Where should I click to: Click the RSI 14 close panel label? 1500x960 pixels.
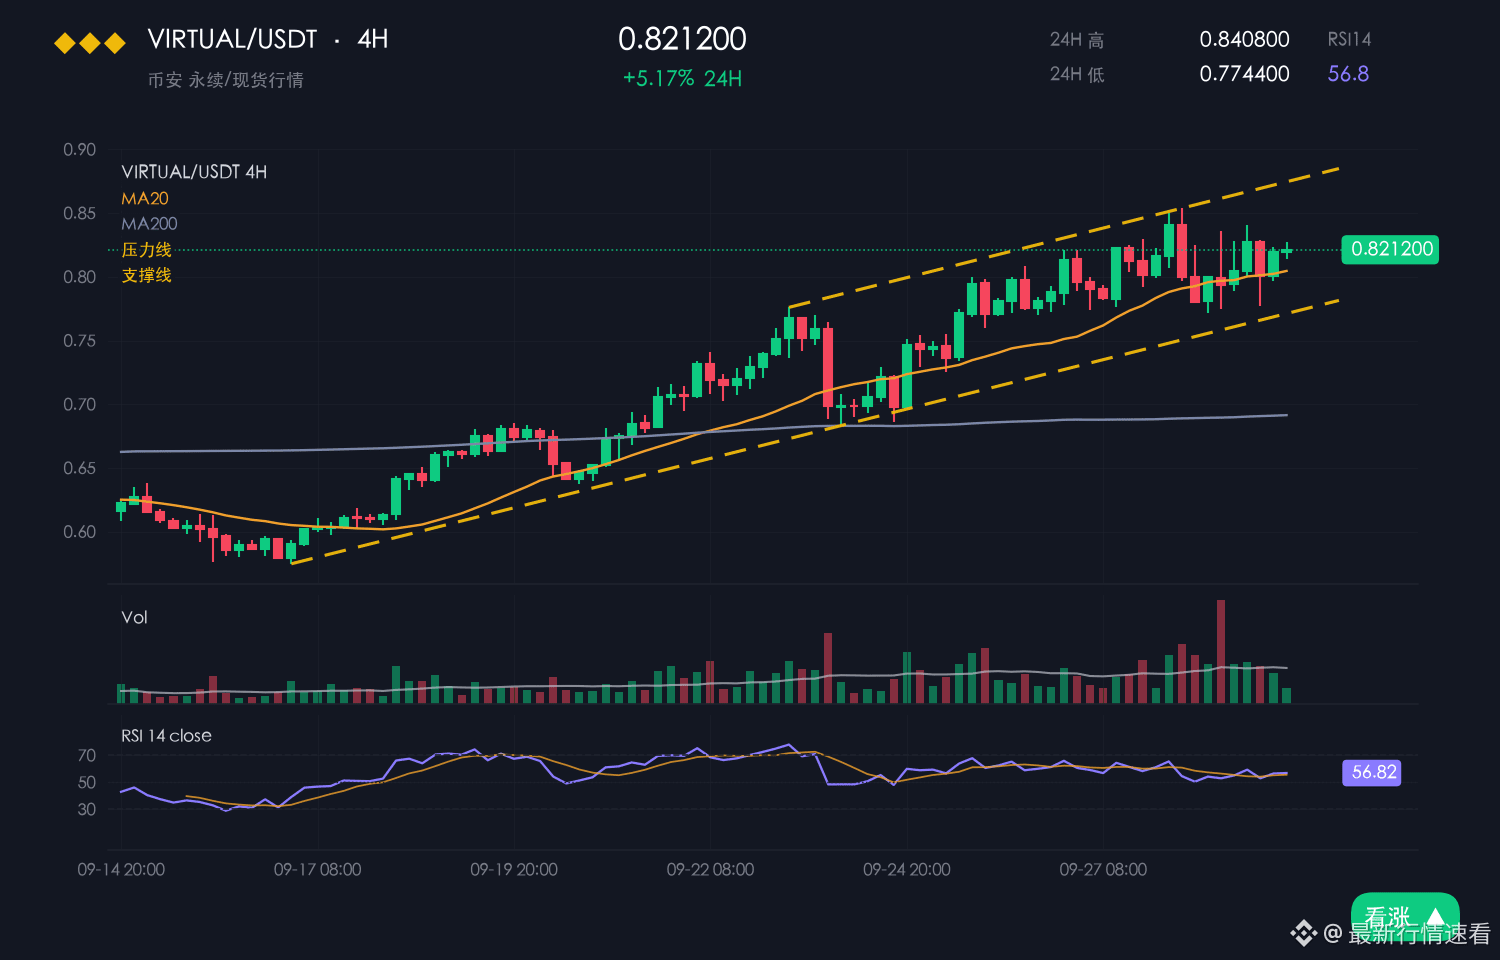coord(166,736)
